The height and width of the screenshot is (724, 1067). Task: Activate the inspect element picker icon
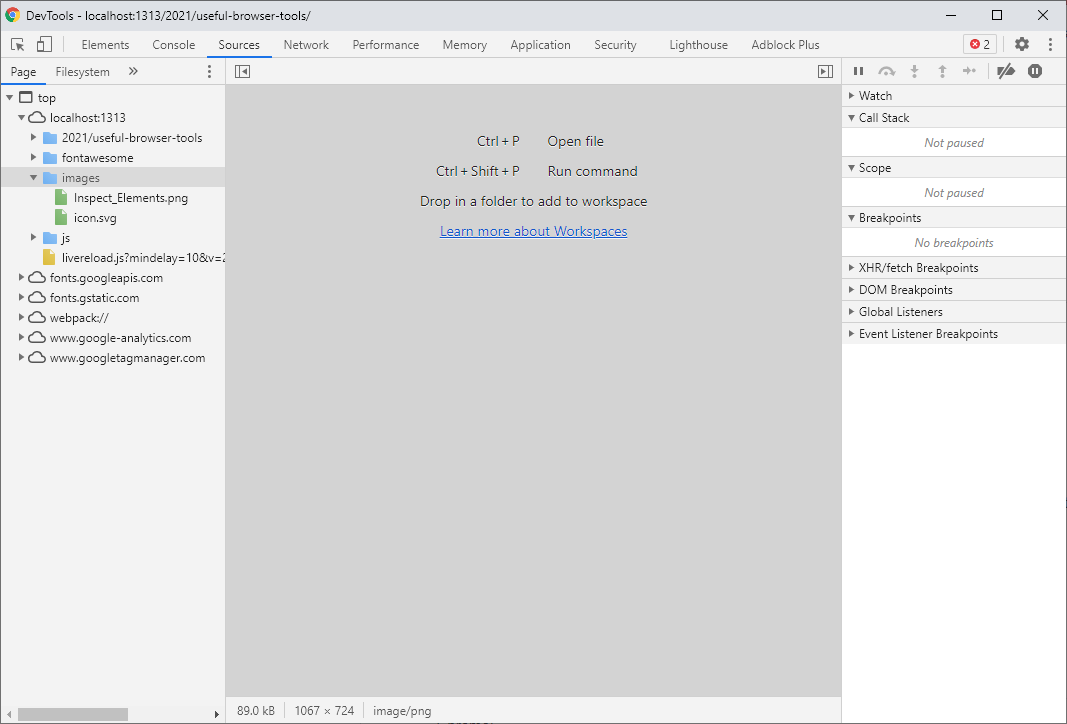tap(18, 45)
